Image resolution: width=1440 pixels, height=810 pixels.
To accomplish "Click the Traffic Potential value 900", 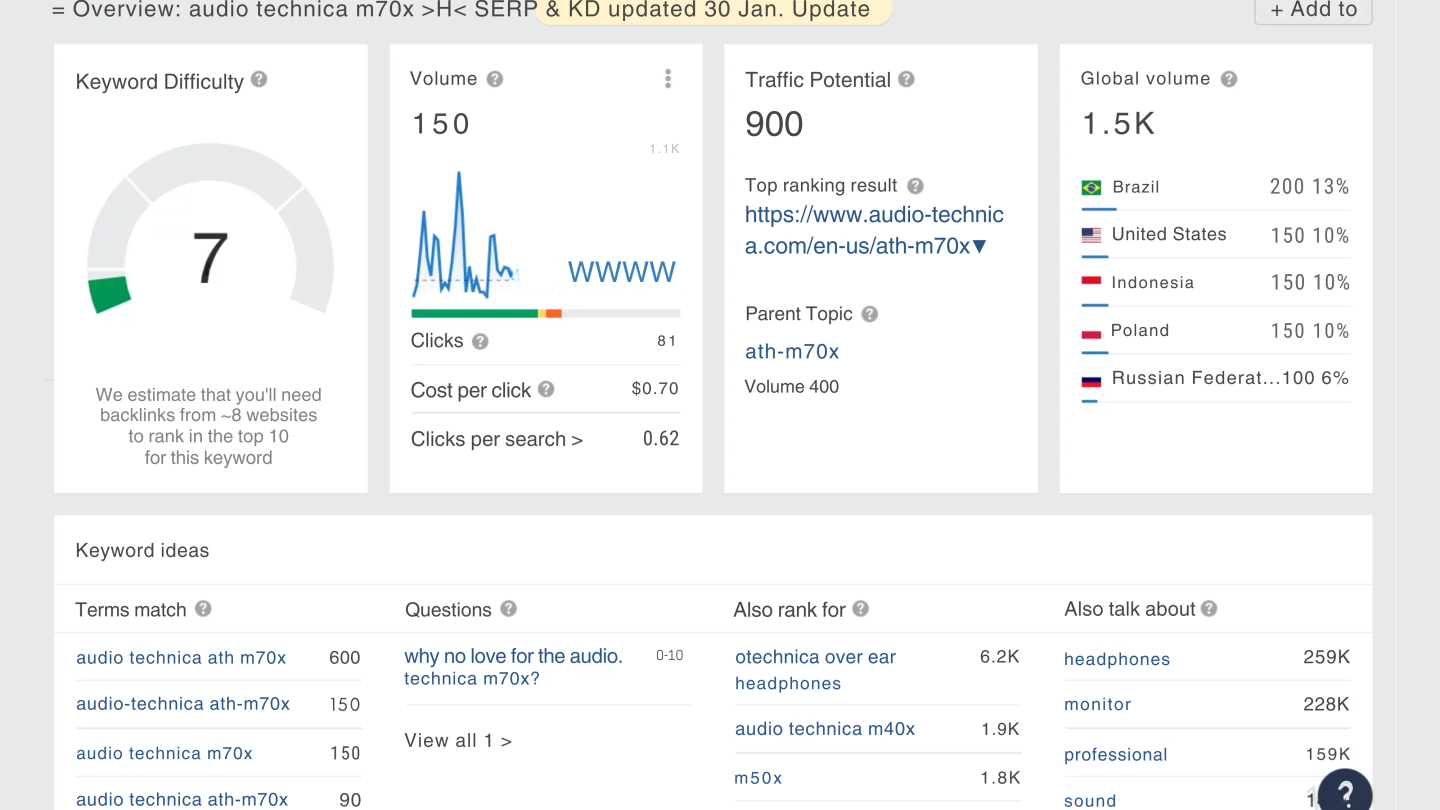I will tap(774, 124).
